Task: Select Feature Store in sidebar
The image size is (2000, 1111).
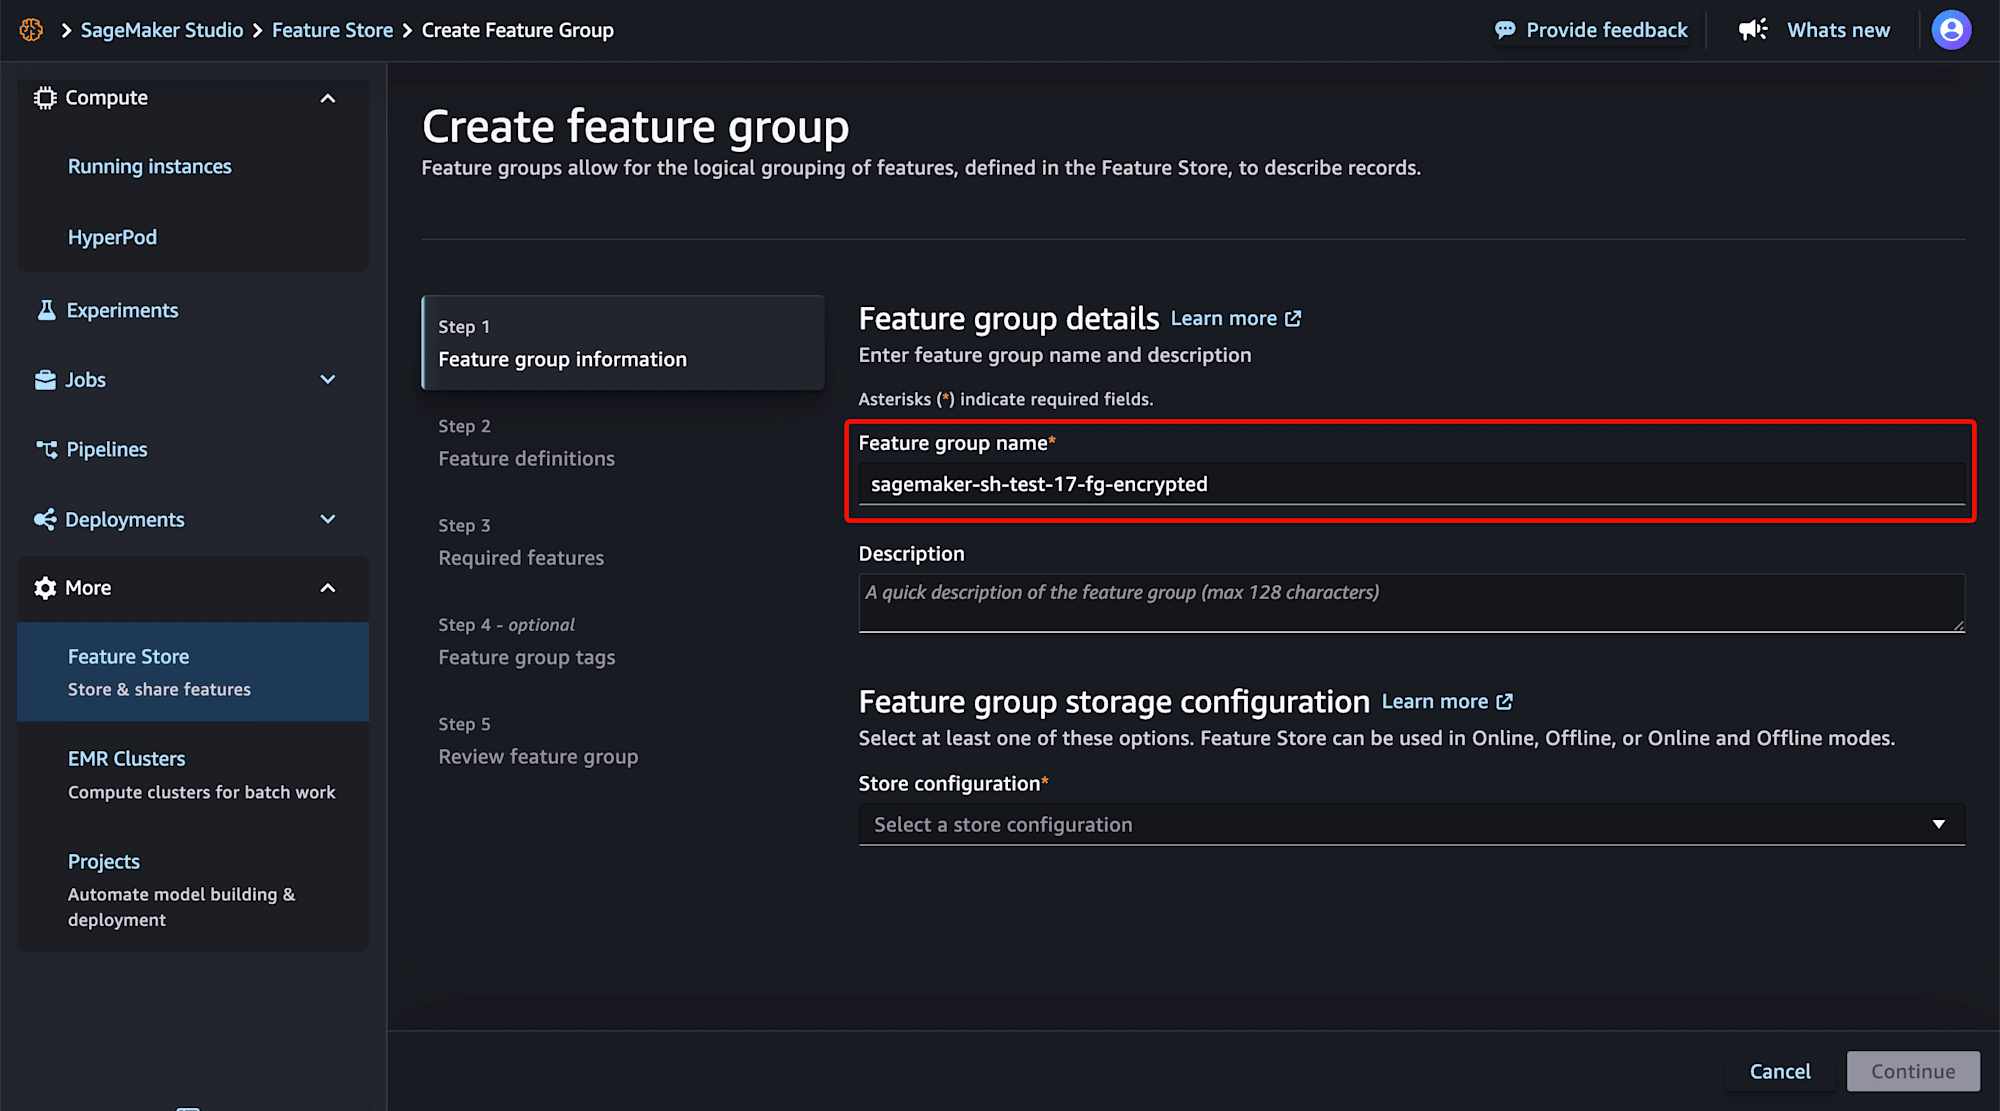Action: click(193, 672)
